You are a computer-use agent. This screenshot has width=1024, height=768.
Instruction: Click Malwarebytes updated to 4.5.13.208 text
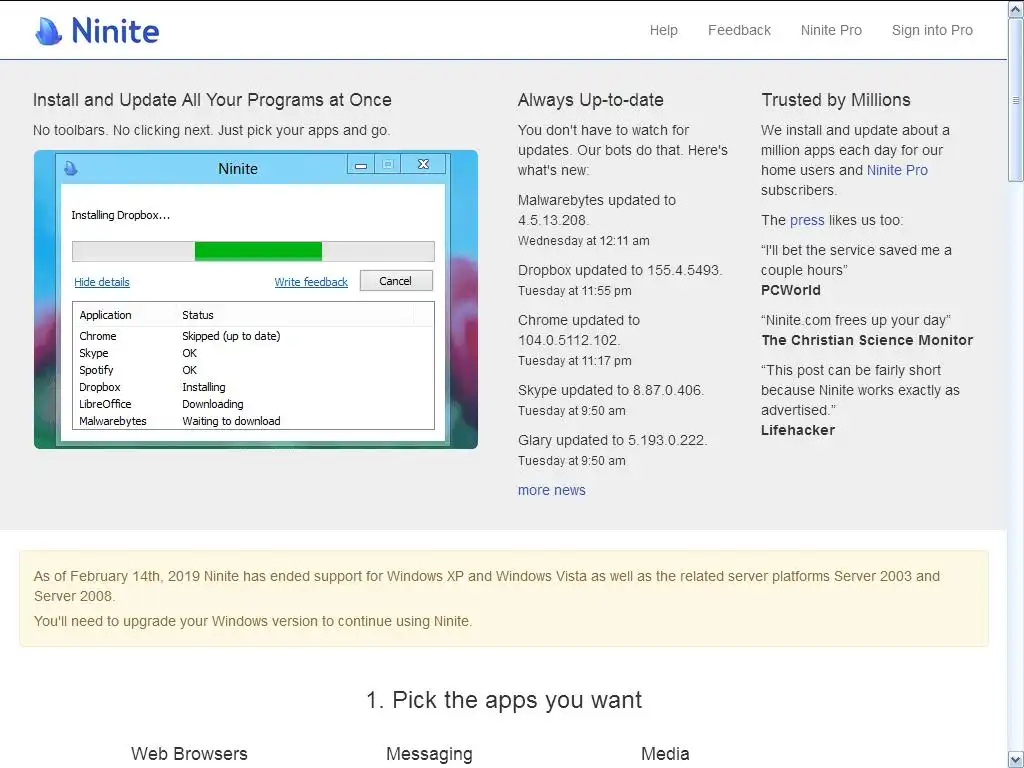coord(597,210)
